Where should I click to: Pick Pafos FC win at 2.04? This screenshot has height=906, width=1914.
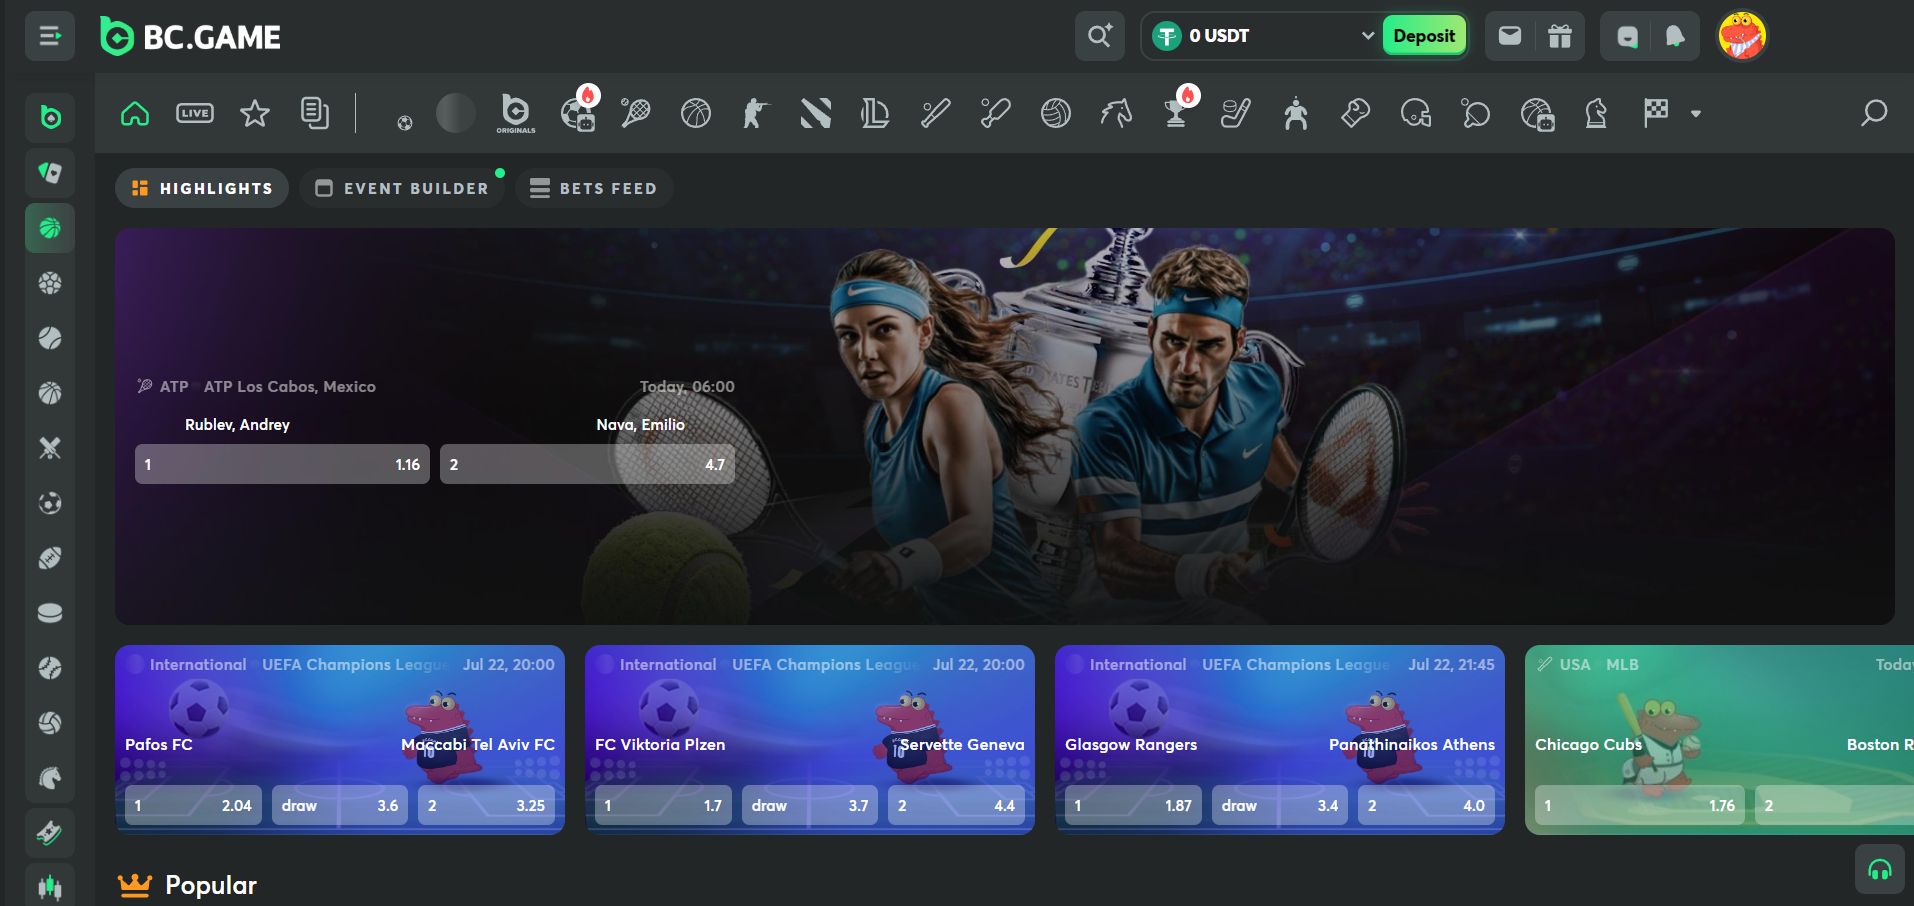[x=193, y=805]
